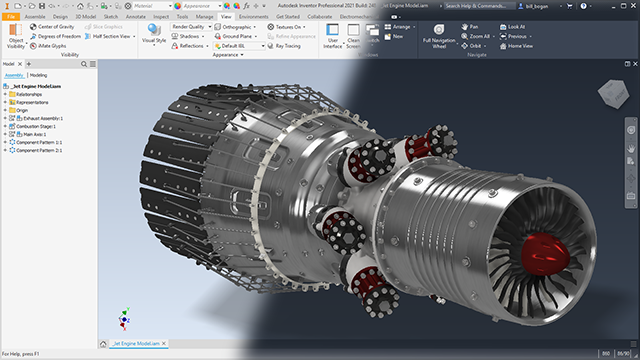The image size is (640, 360).
Task: Enable Ray Tracing
Action: pos(284,46)
